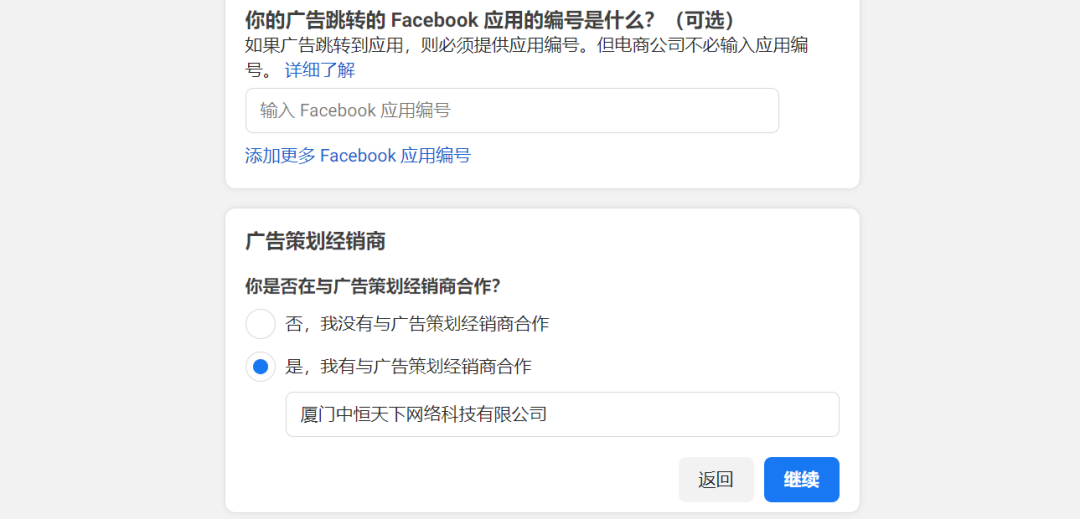Screen dimensions: 1080x519
Task: Click the blue dot inside selected 是 option
Action: coord(260,367)
